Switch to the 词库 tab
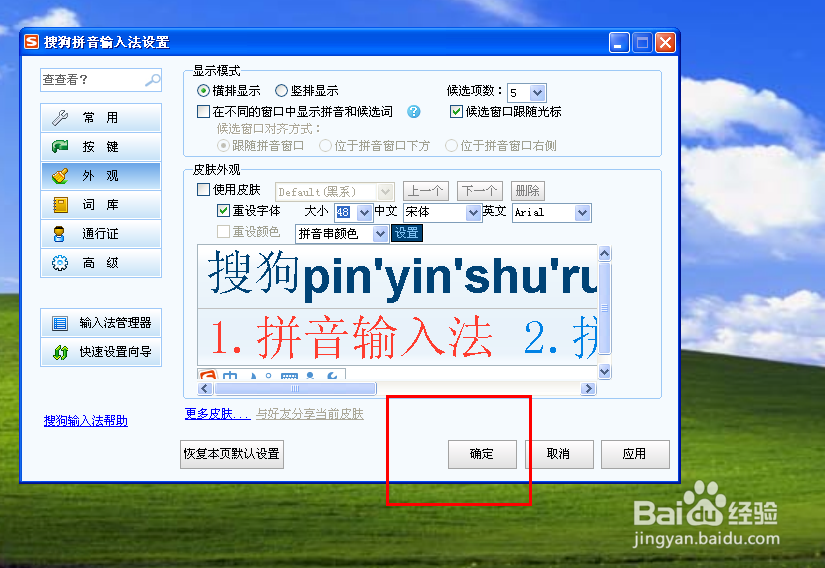The height and width of the screenshot is (568, 825). [x=101, y=205]
